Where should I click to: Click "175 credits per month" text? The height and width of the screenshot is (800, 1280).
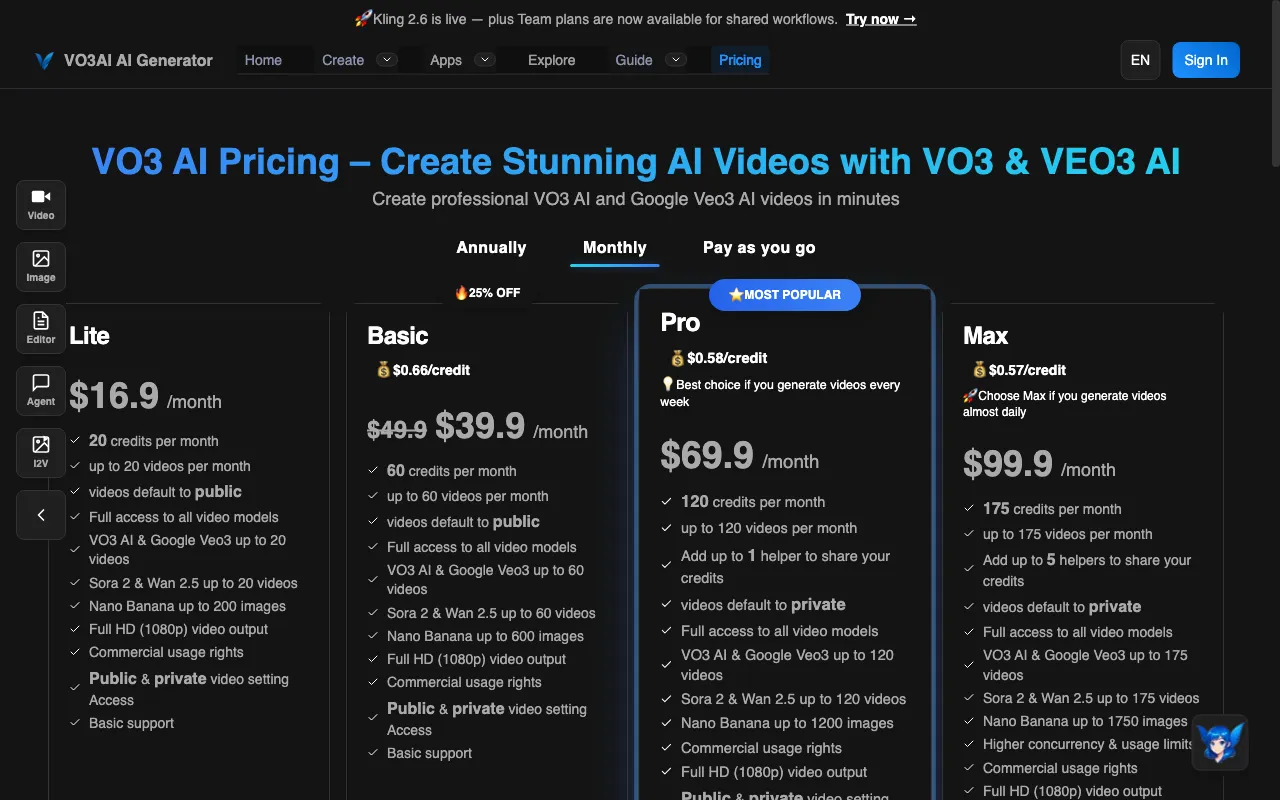click(x=1052, y=509)
